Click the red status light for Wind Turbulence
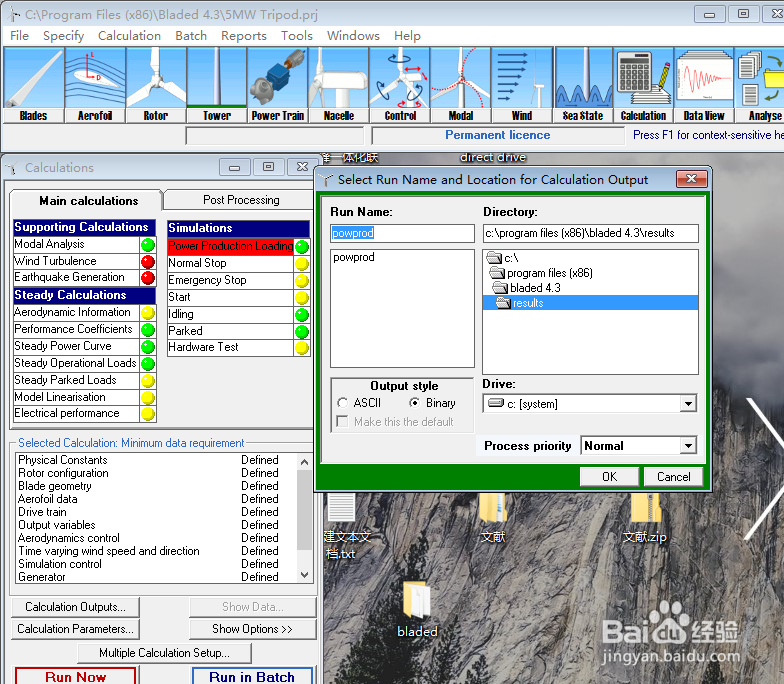This screenshot has width=784, height=684. pyautogui.click(x=148, y=262)
